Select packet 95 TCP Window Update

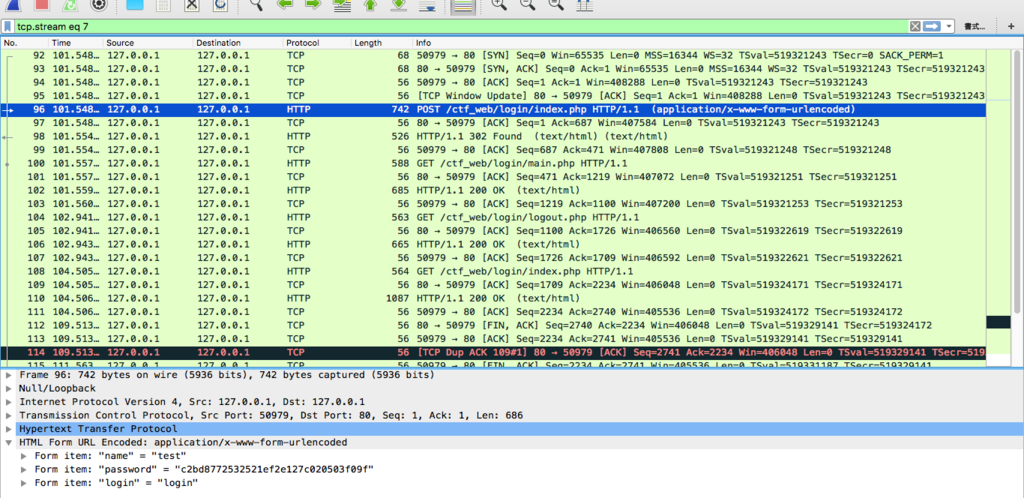tap(493, 96)
